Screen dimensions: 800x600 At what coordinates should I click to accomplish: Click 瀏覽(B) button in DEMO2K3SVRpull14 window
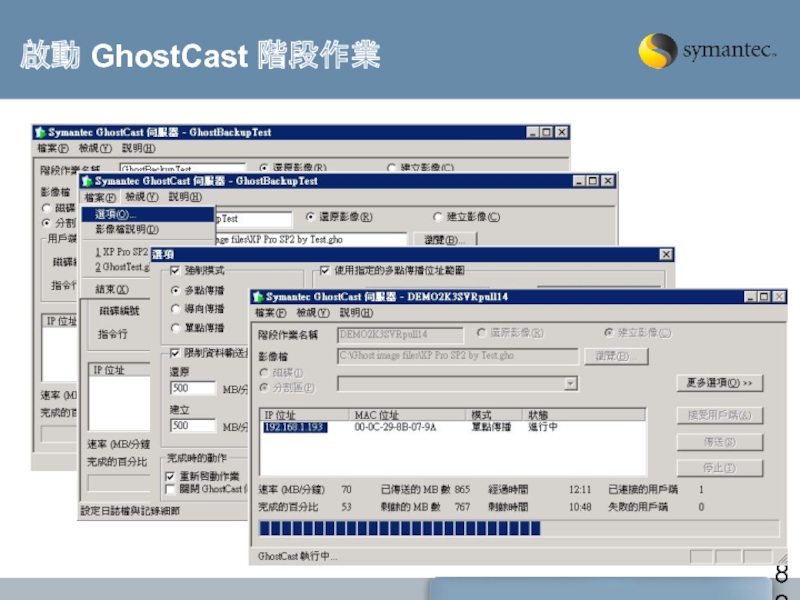(x=616, y=356)
